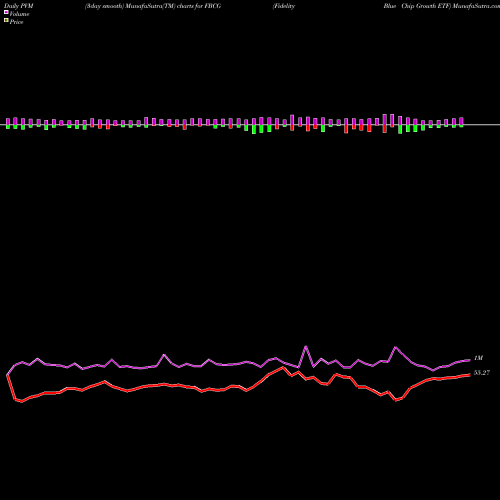This screenshot has width=500, height=500.
Task: Click the '1M' volume line end label
Action: coord(478,358)
